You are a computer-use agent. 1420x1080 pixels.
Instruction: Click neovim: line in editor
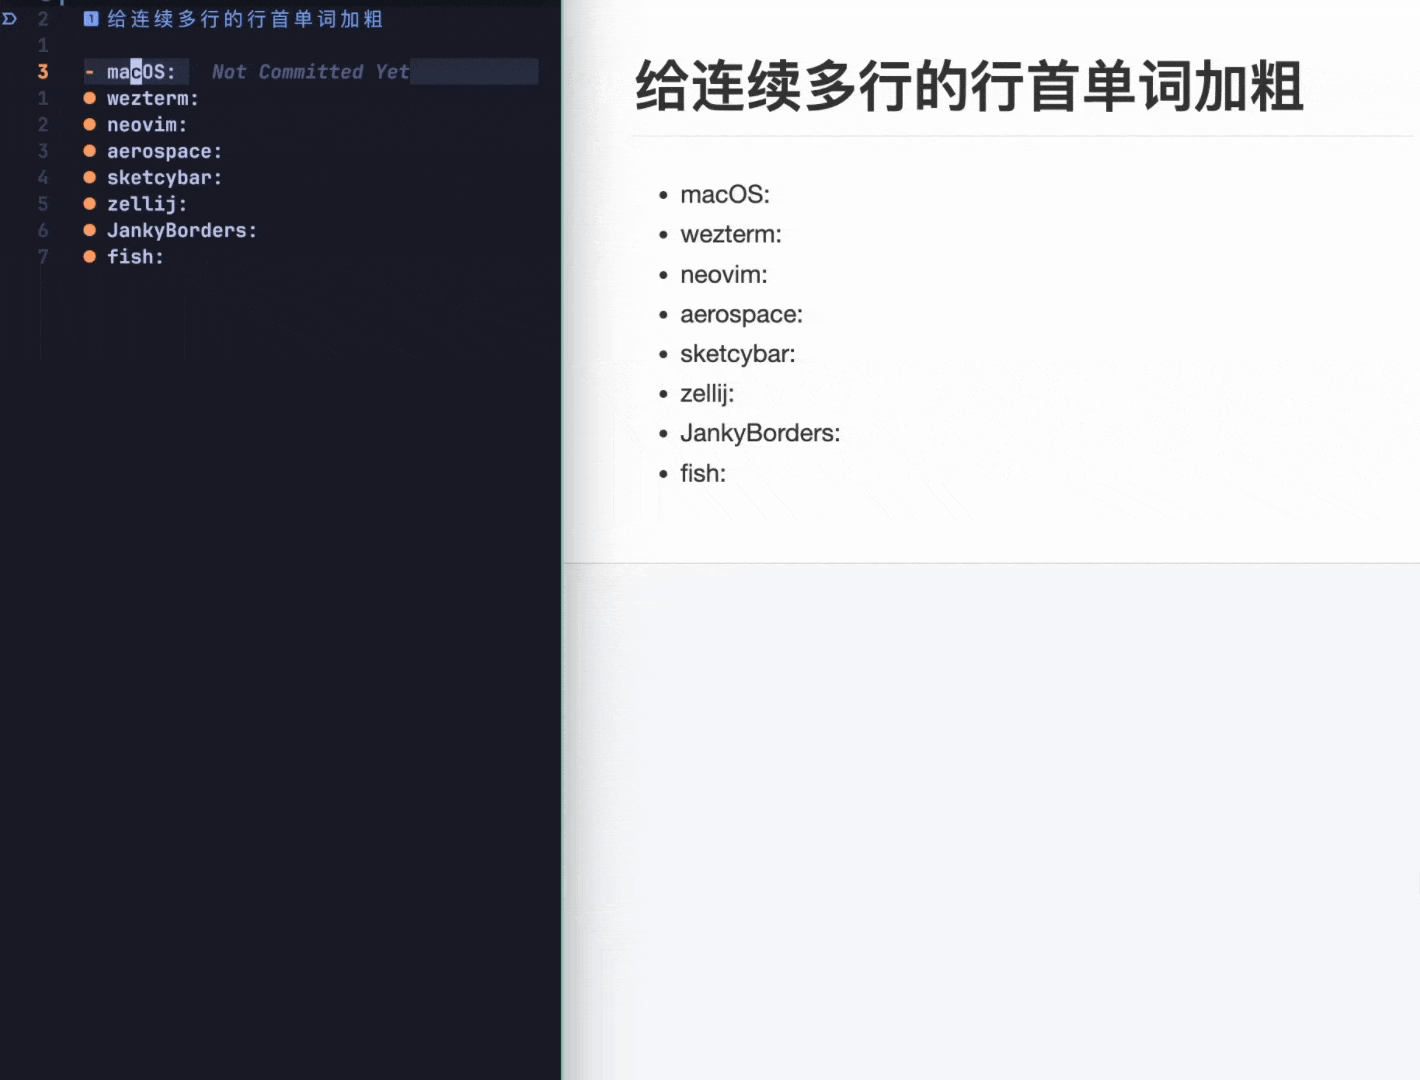pyautogui.click(x=147, y=125)
